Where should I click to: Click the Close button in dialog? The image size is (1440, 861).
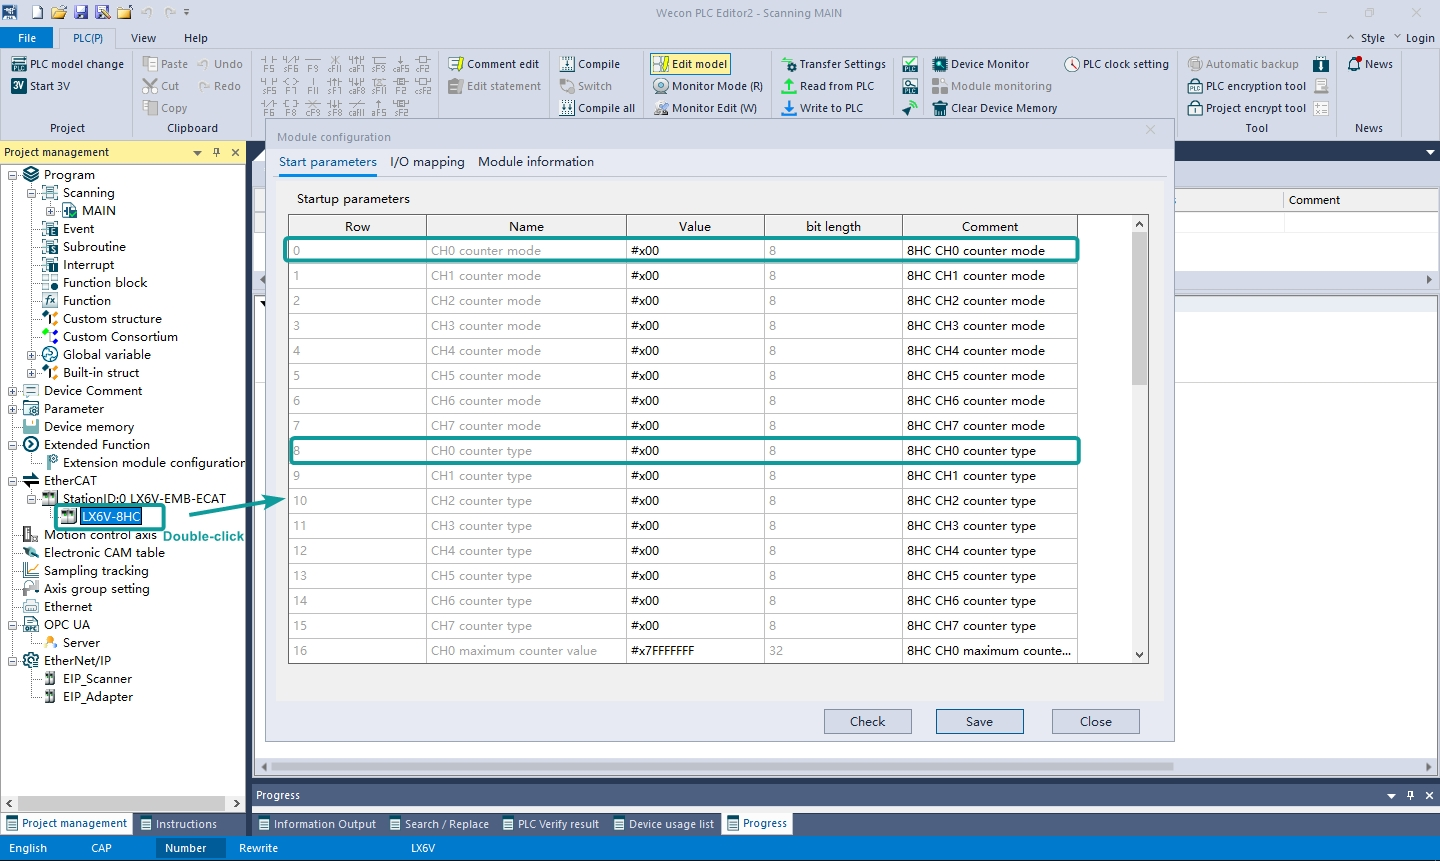pos(1096,722)
